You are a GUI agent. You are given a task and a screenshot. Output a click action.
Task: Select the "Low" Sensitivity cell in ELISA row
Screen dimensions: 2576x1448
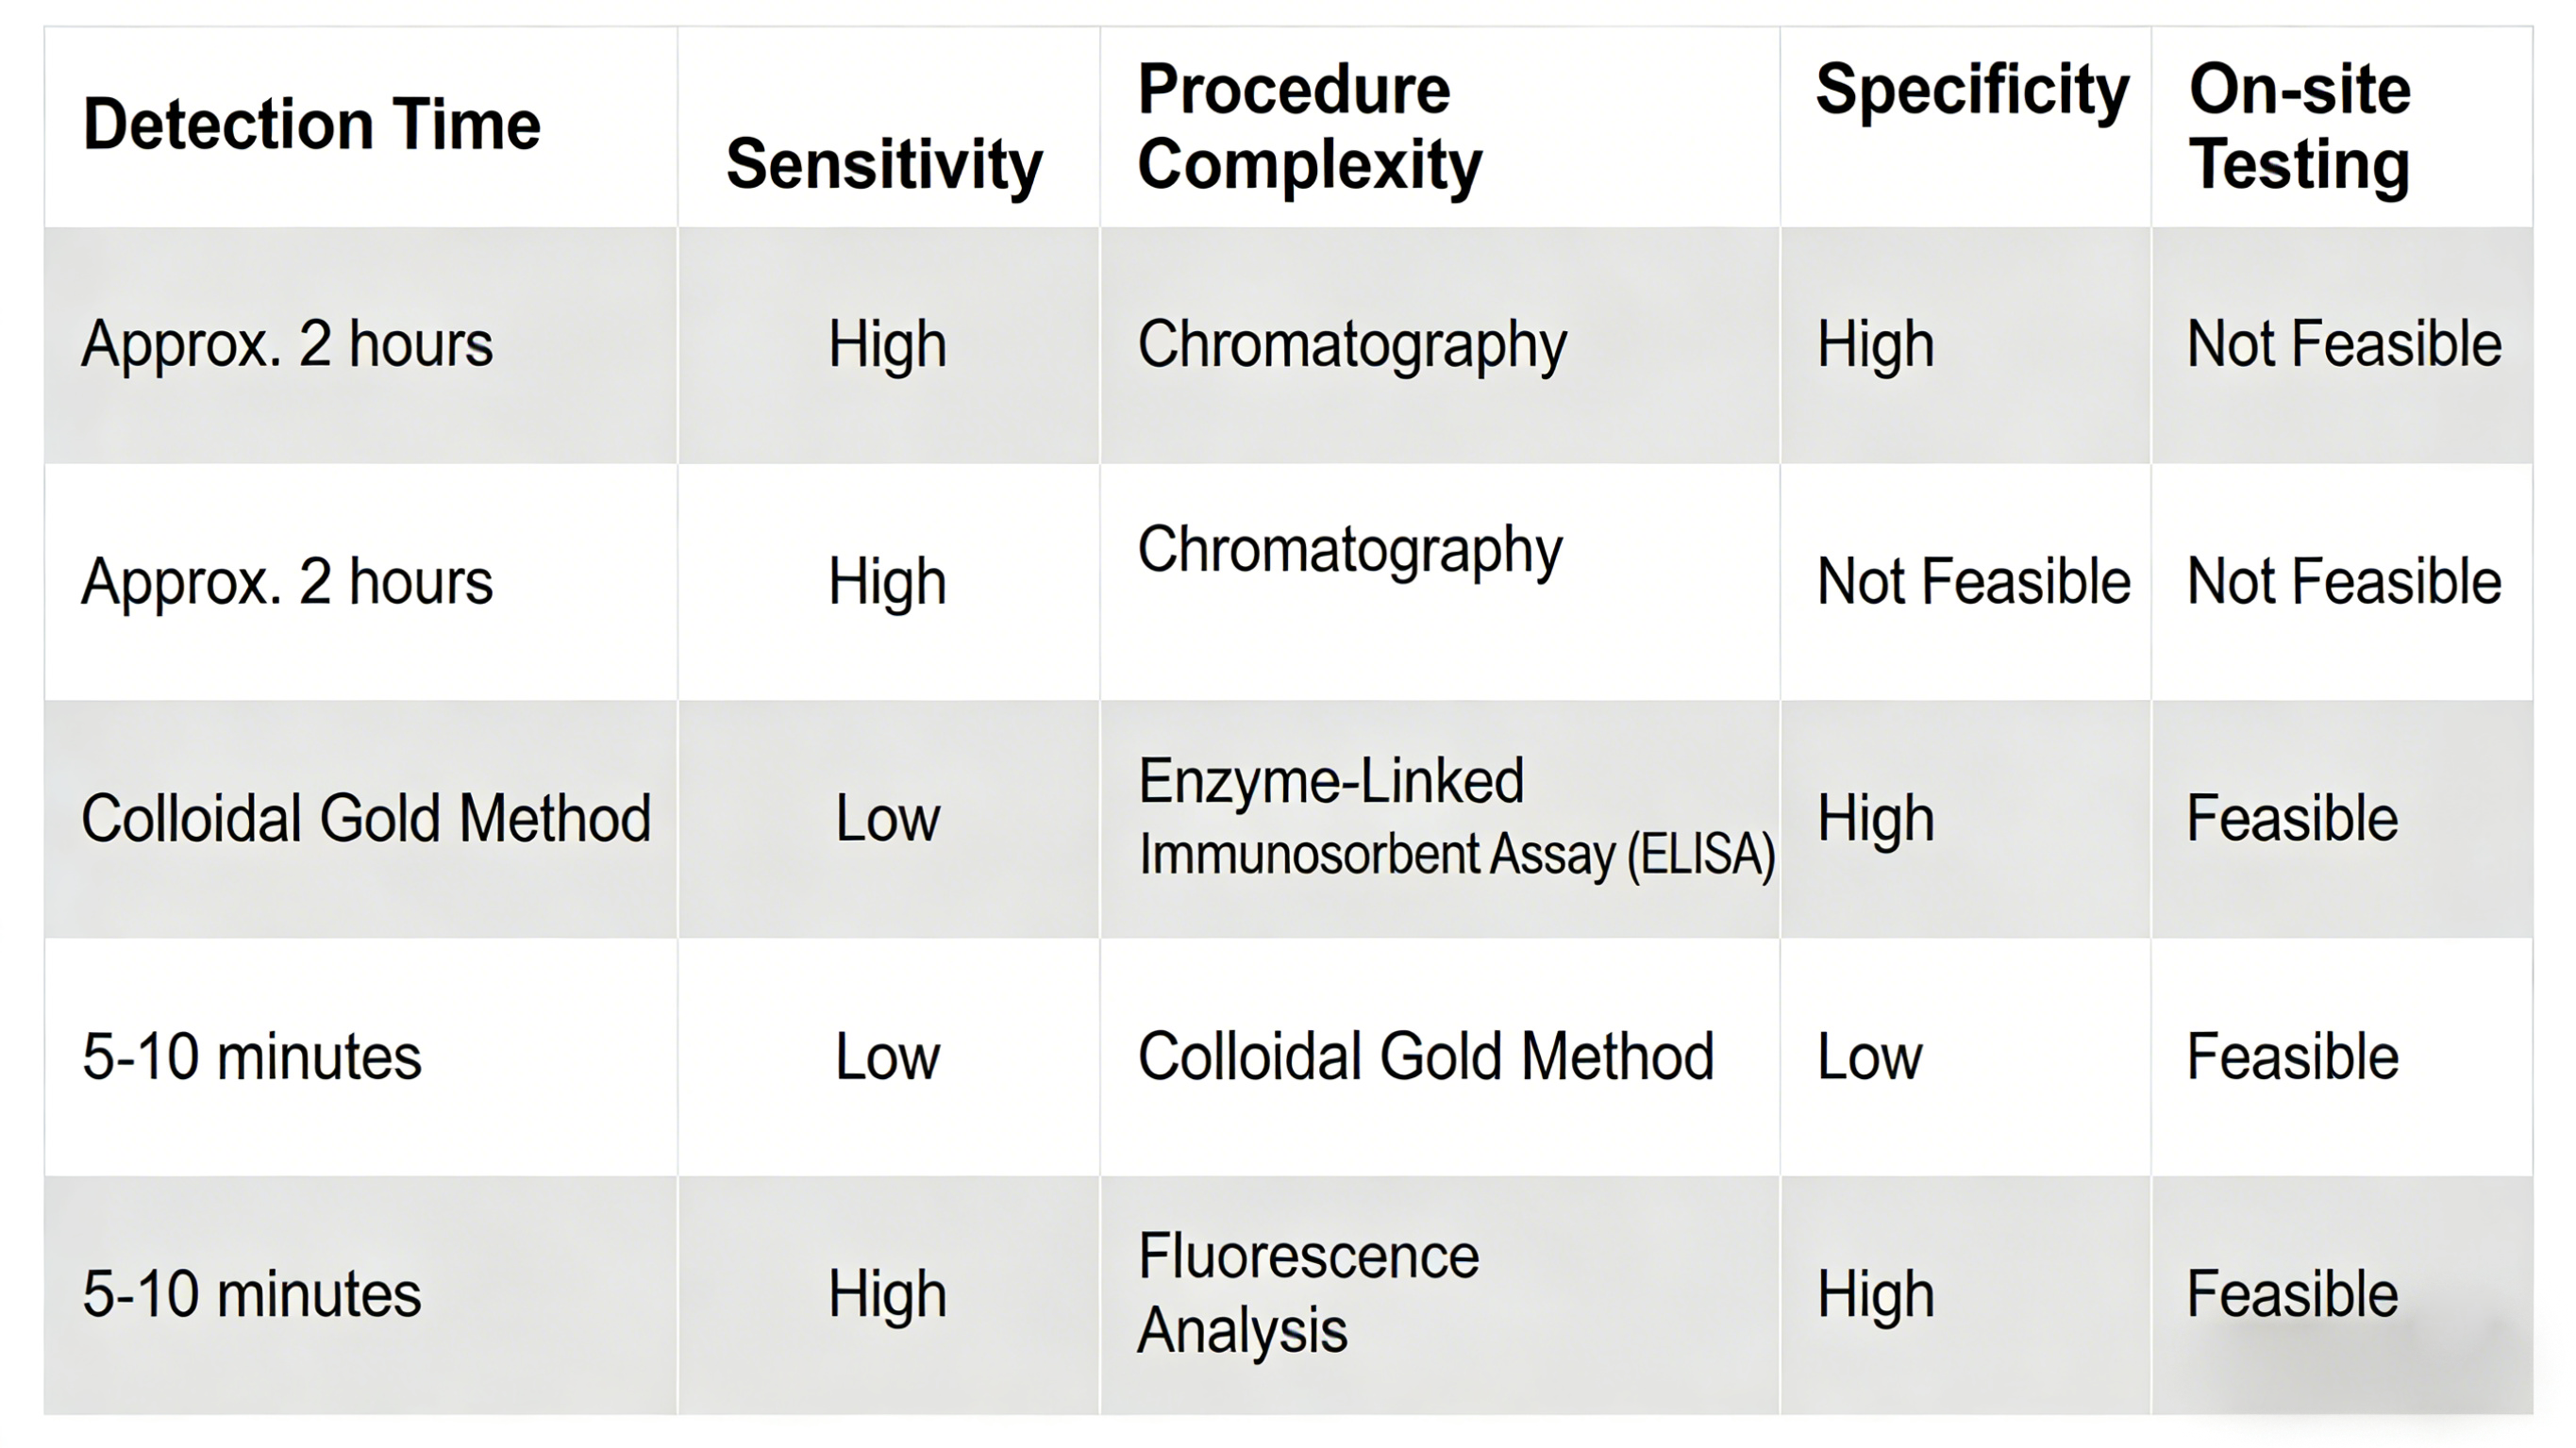coord(887,819)
